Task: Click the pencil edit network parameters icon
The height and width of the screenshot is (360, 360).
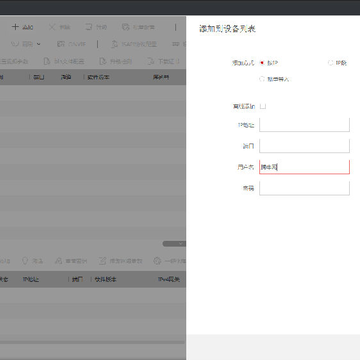Action: [x=102, y=261]
